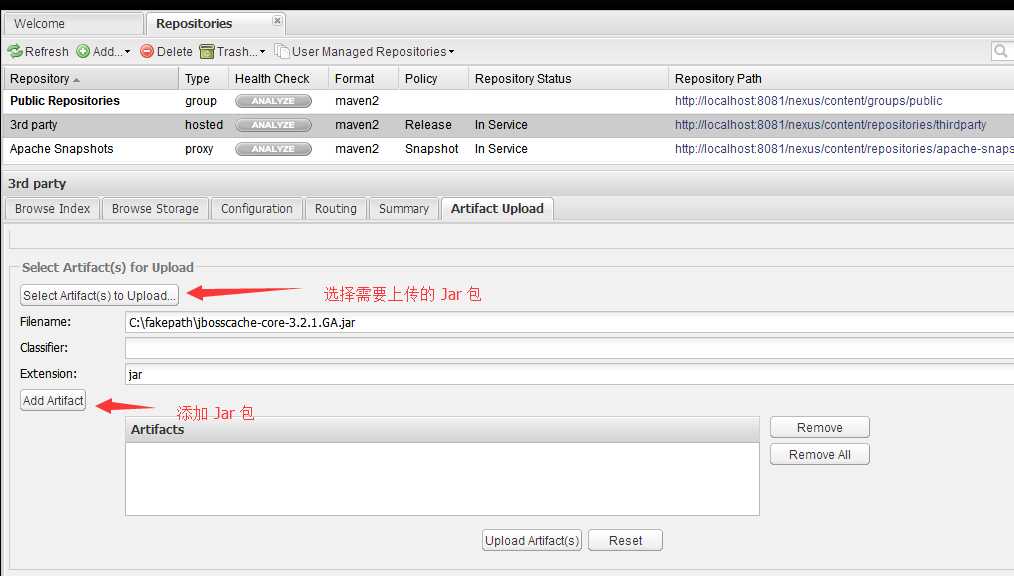Click 'proxy' type cell
This screenshot has height=576, width=1014.
point(199,149)
